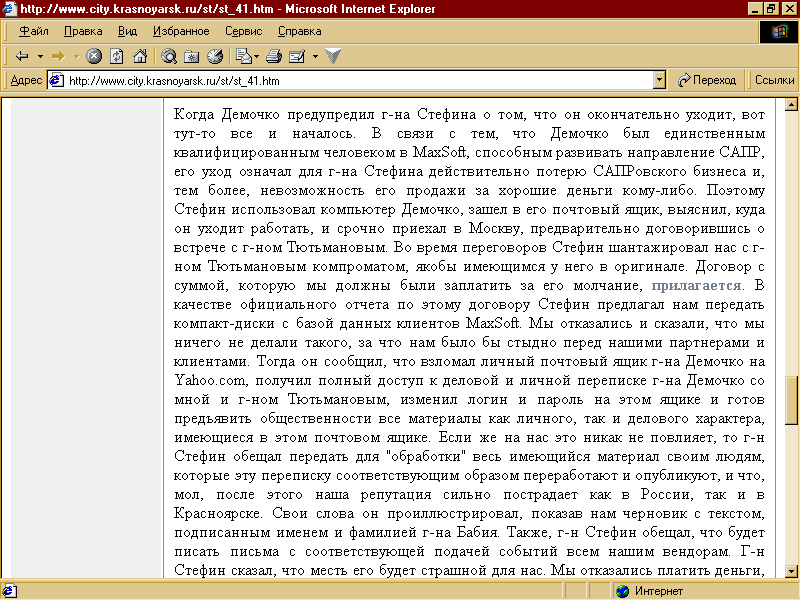Open the прилагается hyperlink
800x600 pixels.
696,285
